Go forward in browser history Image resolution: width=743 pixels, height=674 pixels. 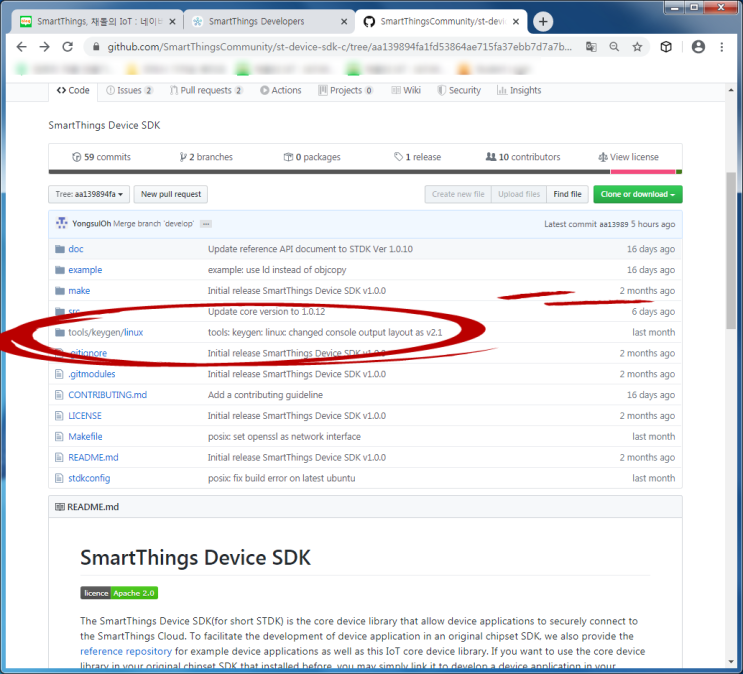tap(45, 46)
